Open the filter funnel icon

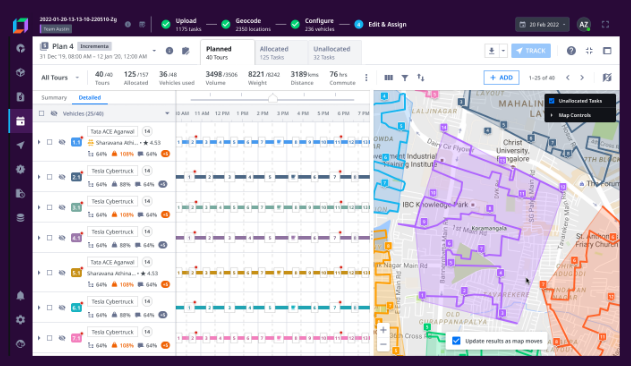coord(405,78)
